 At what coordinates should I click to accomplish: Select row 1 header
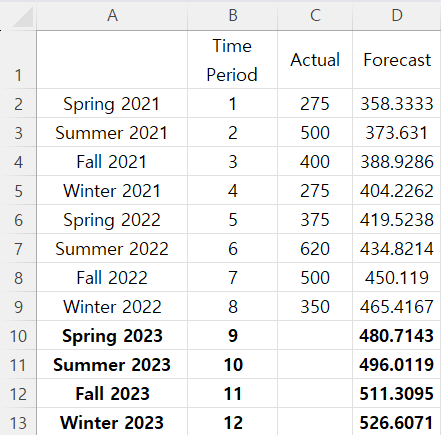tap(18, 60)
